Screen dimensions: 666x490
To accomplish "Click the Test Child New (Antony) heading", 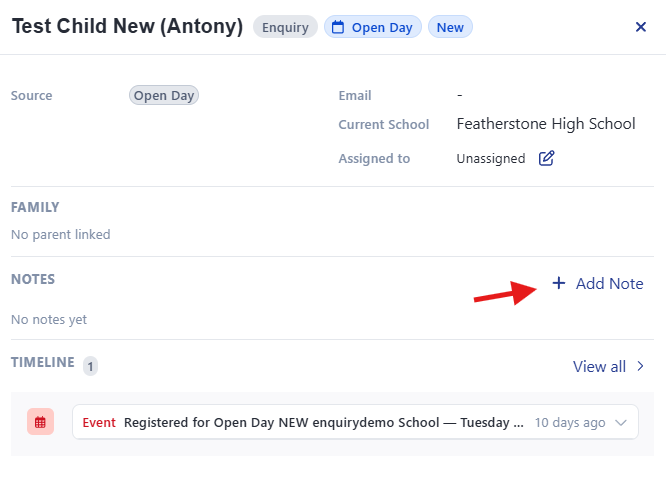I will point(127,26).
